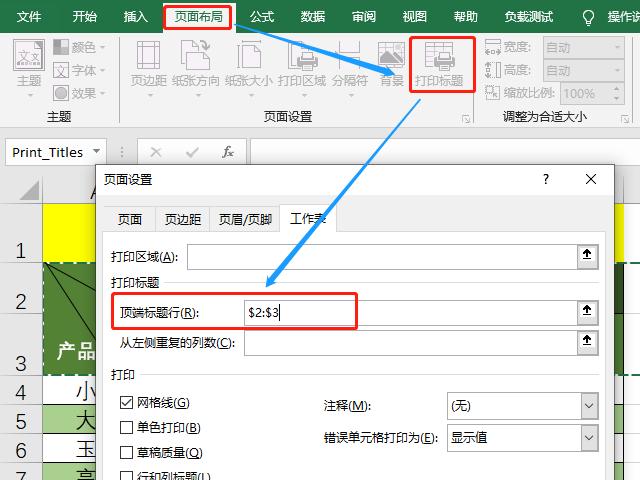Open the 宽度 width dropdown
This screenshot has height=480, width=640.
tap(616, 47)
